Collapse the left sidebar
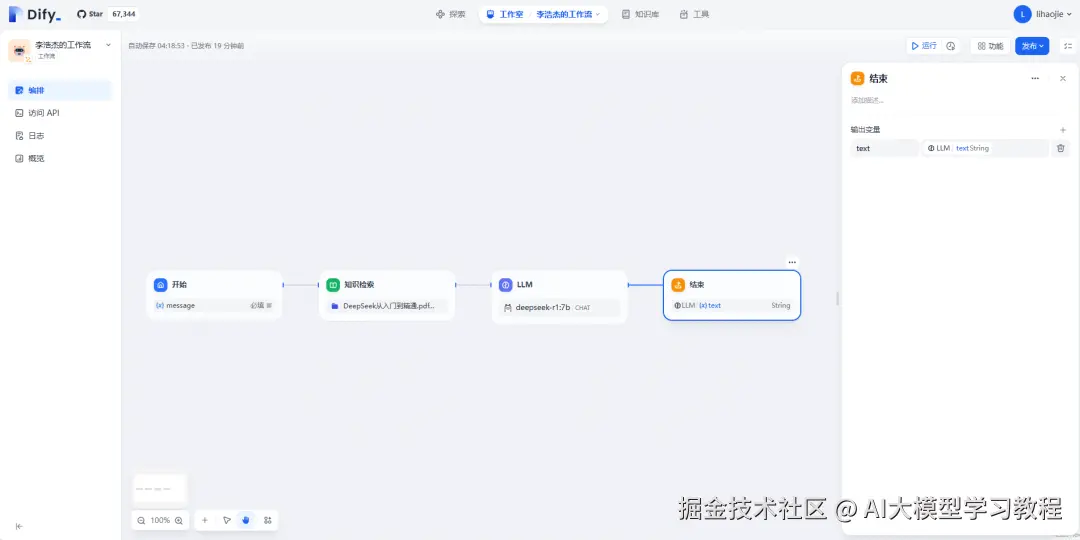 click(x=19, y=526)
